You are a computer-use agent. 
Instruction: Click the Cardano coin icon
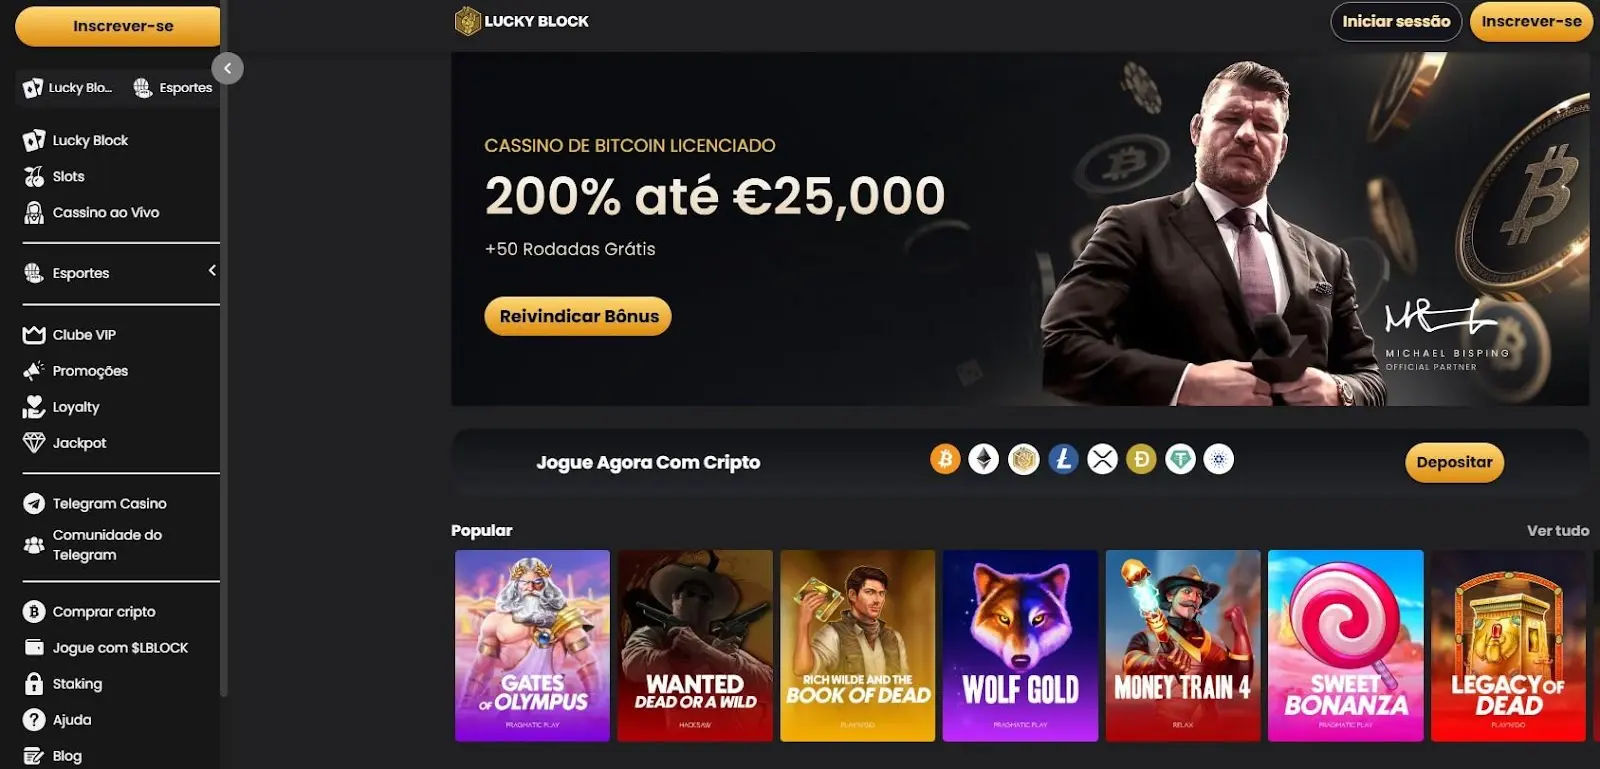pyautogui.click(x=1219, y=460)
